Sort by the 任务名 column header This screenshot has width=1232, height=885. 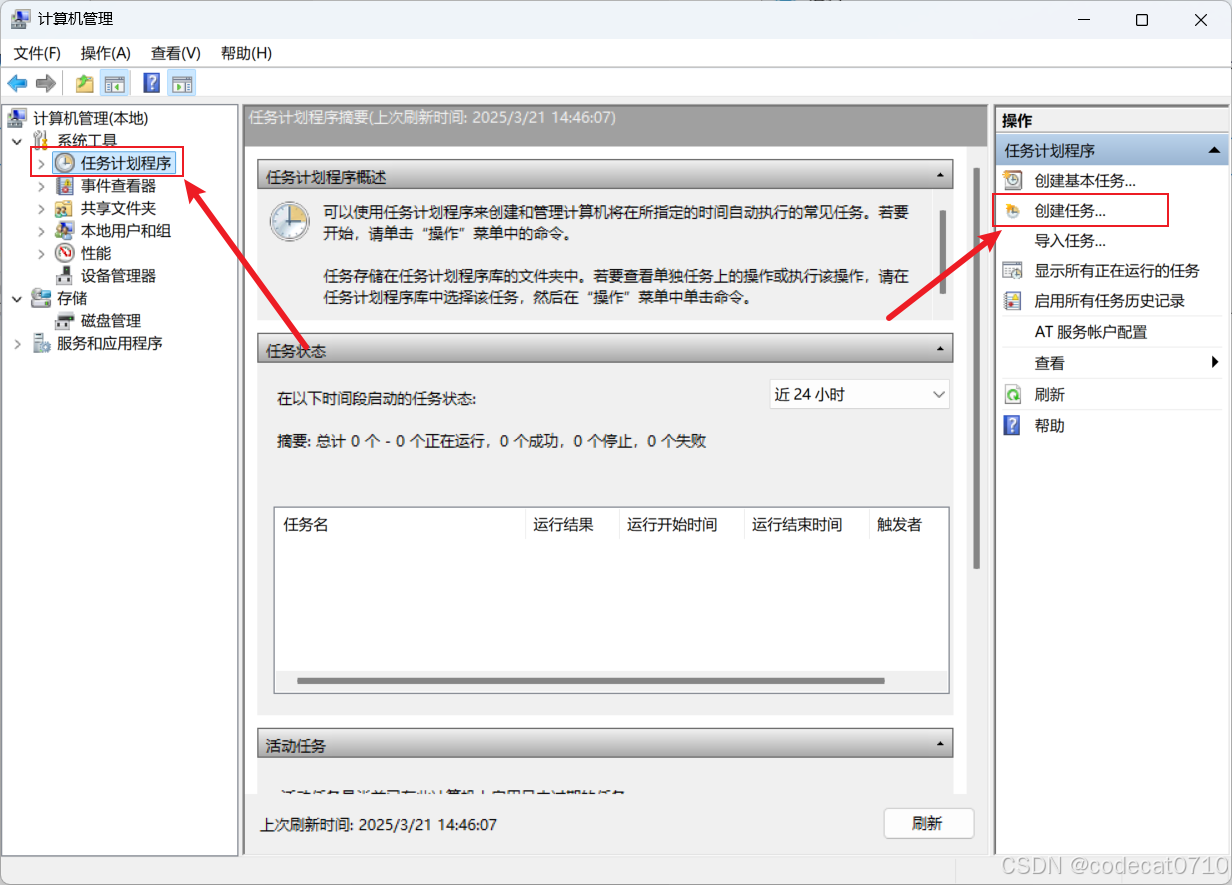399,524
